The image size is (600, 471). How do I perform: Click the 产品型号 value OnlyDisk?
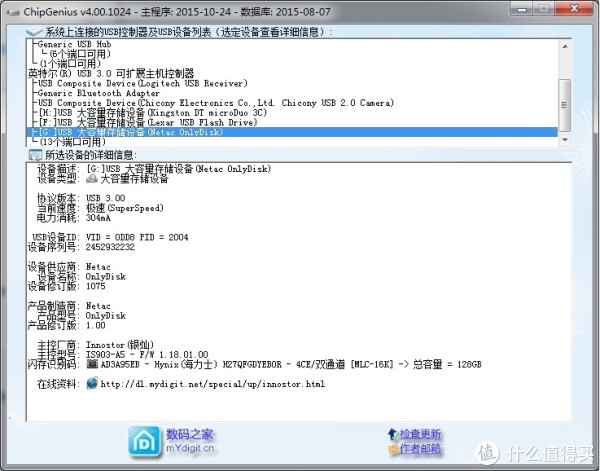(x=106, y=316)
